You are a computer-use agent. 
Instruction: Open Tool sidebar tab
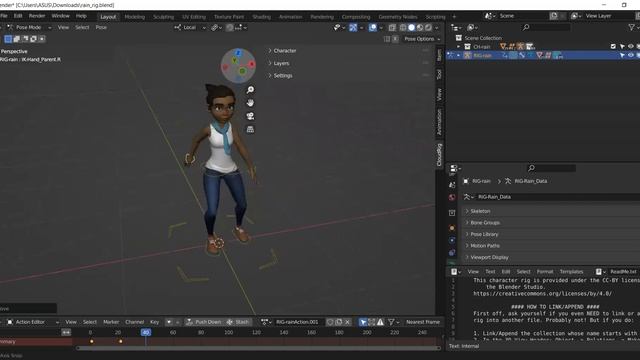[439, 74]
